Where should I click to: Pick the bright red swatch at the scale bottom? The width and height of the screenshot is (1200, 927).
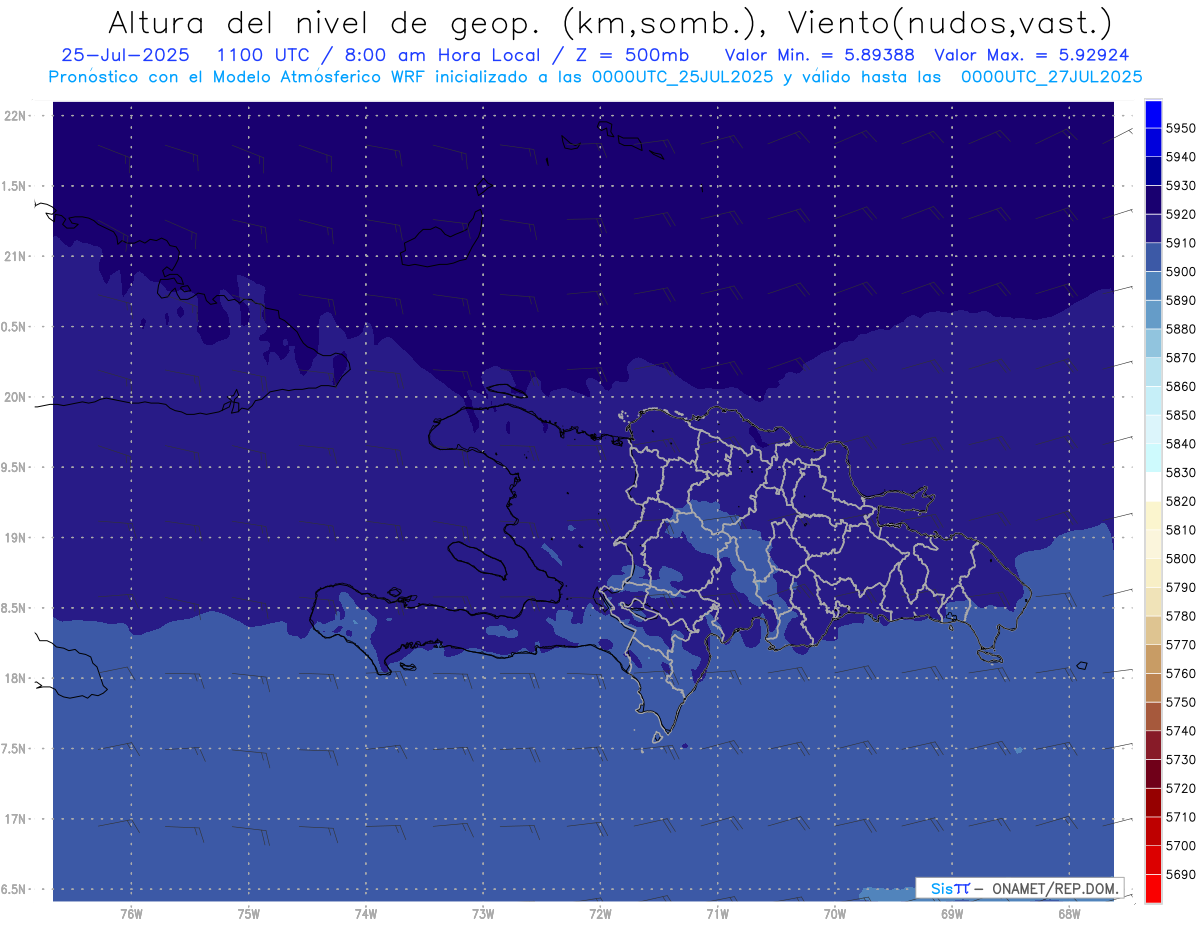tap(1152, 888)
